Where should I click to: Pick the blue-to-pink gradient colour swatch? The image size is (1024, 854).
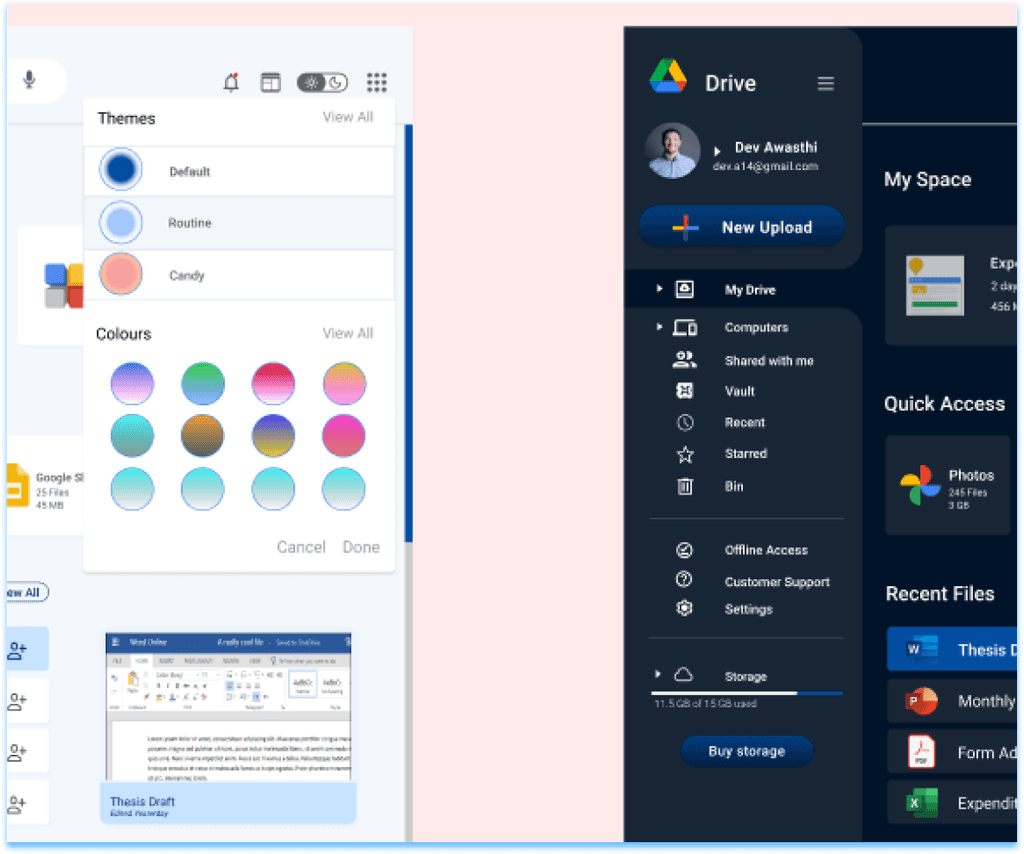133,383
